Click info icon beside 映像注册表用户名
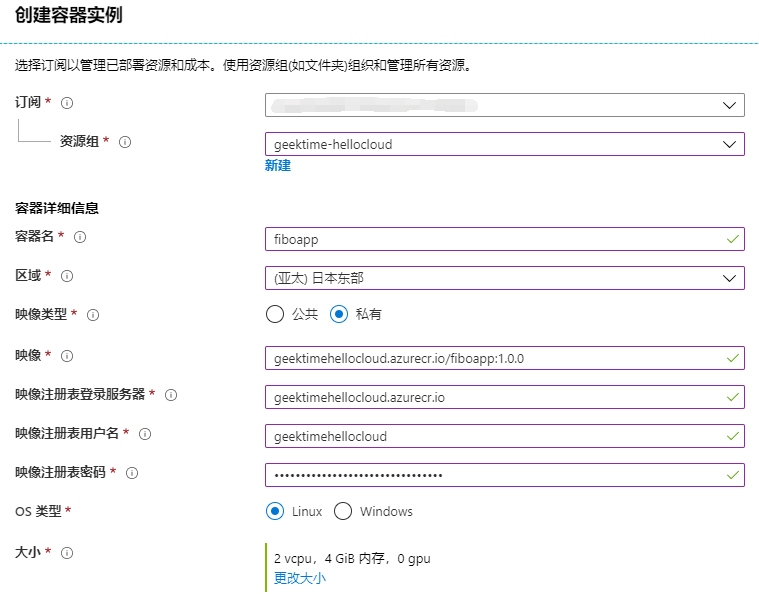 pos(145,434)
